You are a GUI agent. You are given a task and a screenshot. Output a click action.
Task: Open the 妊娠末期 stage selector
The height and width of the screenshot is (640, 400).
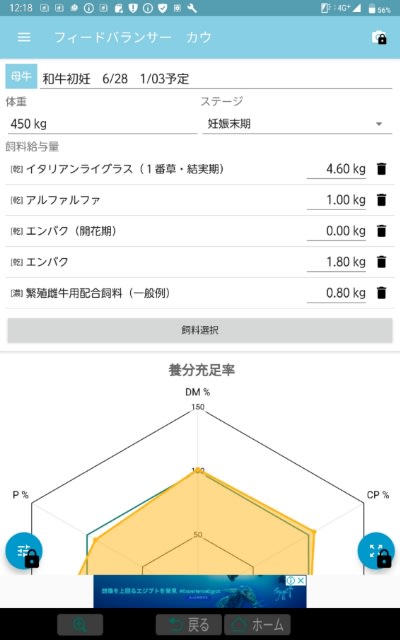297,124
